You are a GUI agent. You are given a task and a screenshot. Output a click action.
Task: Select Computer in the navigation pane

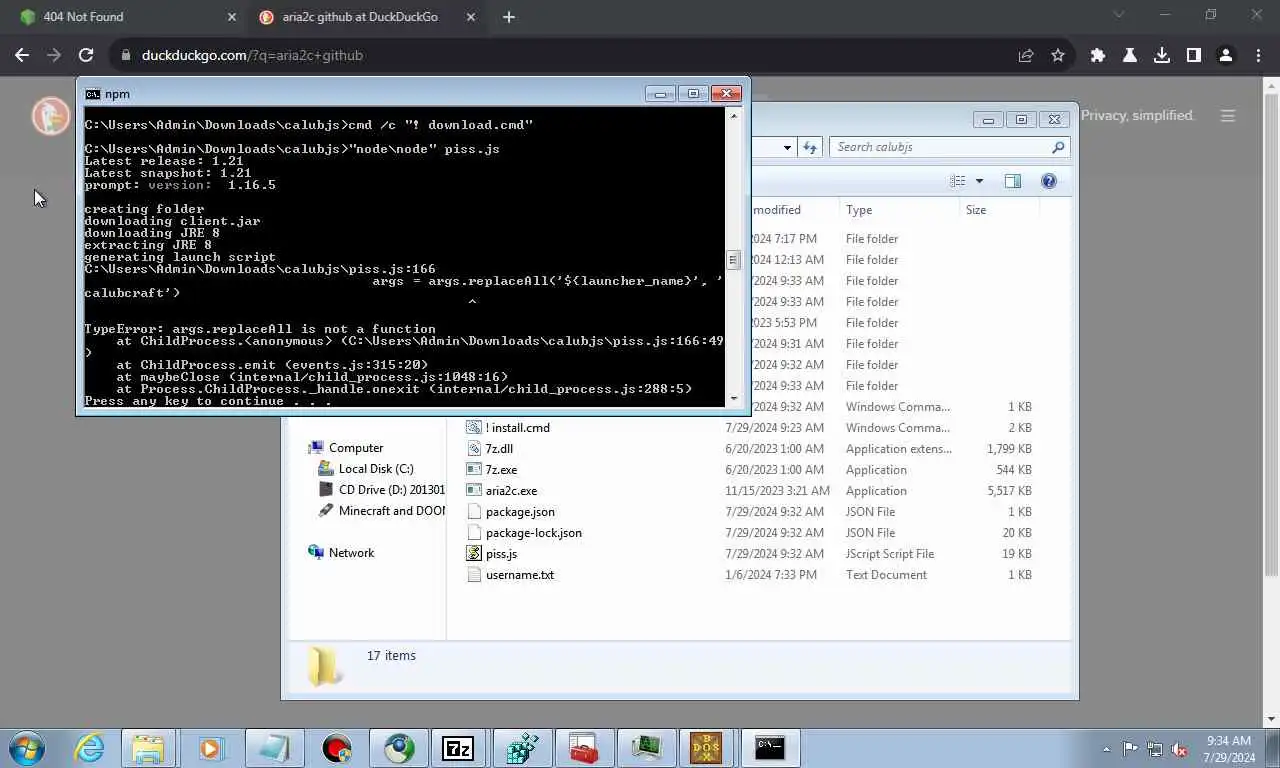[x=356, y=448]
